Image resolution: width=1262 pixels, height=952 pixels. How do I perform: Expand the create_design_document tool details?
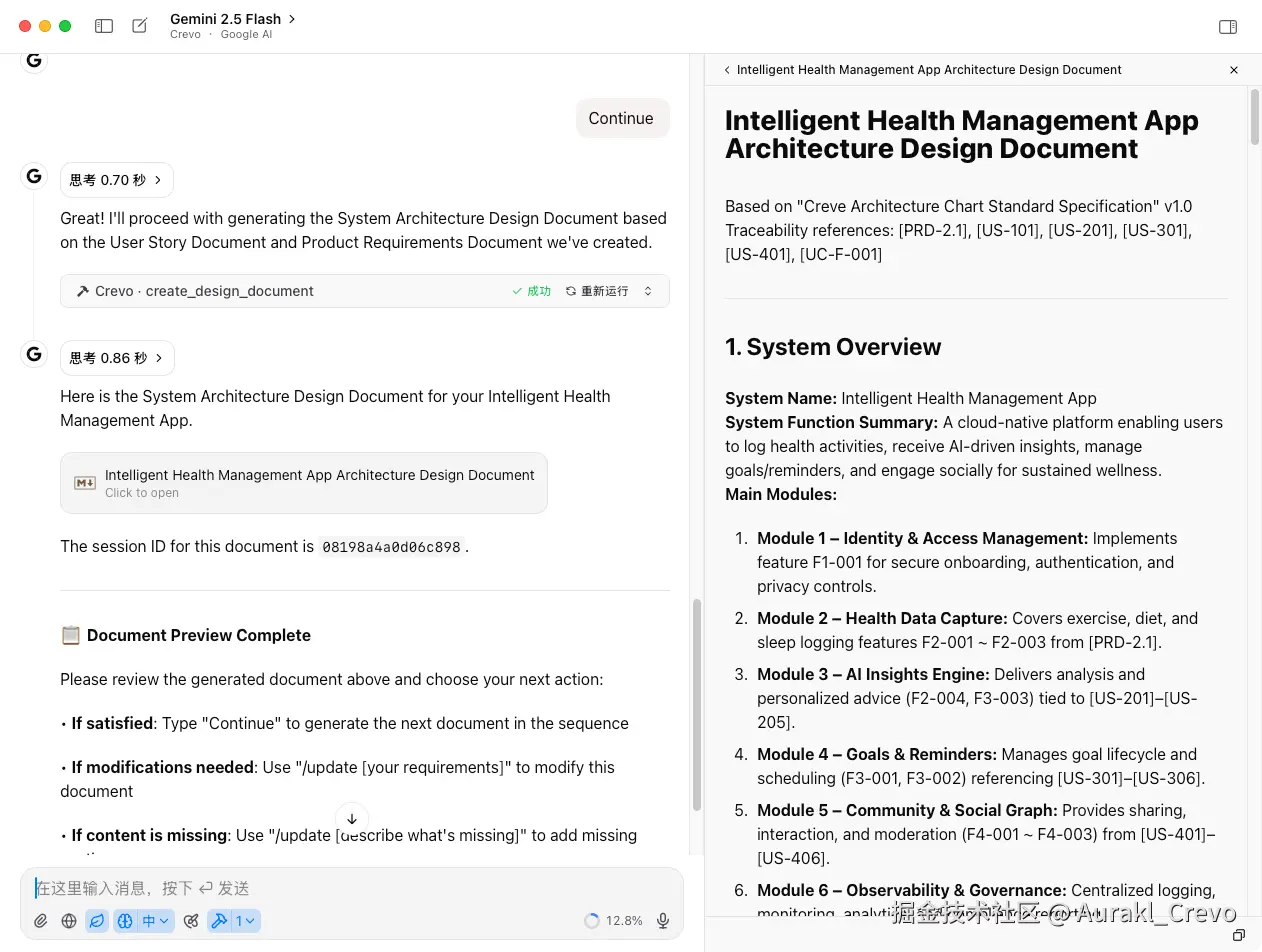click(648, 291)
